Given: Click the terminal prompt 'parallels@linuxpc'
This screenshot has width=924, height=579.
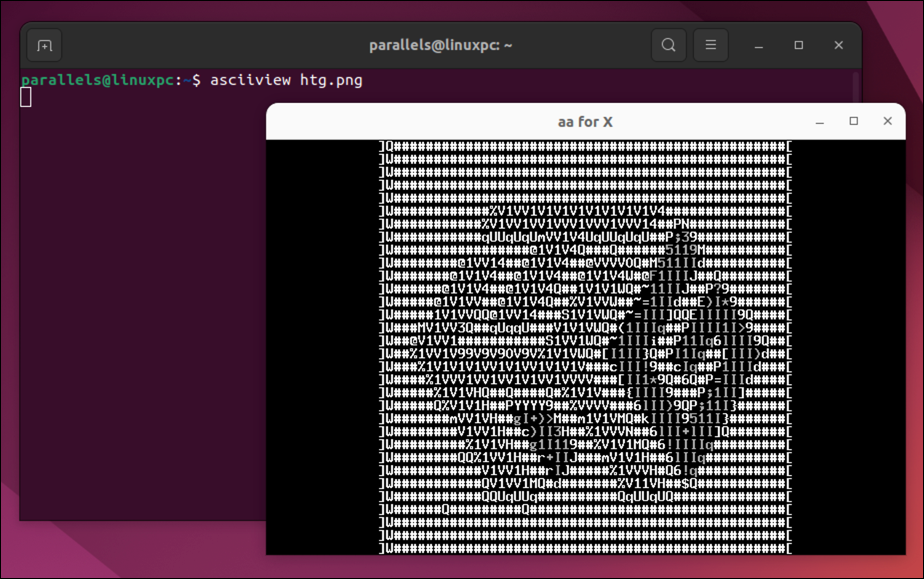Looking at the screenshot, I should [98, 80].
